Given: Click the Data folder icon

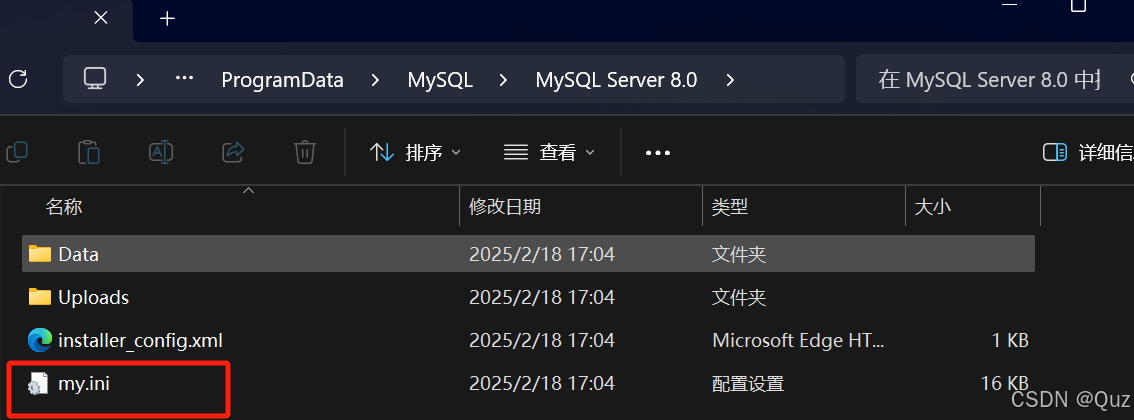Looking at the screenshot, I should (40, 254).
